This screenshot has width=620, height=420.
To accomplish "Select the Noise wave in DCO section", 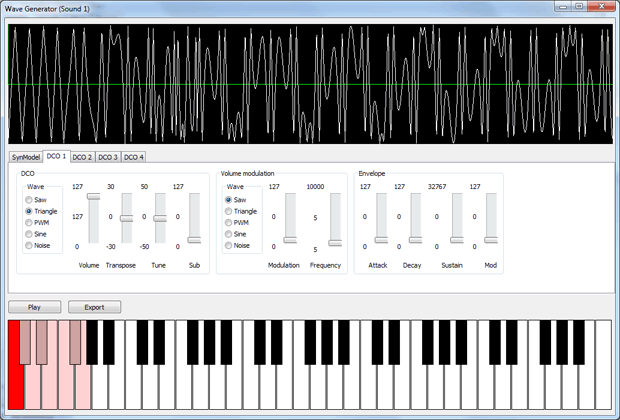I will click(30, 245).
